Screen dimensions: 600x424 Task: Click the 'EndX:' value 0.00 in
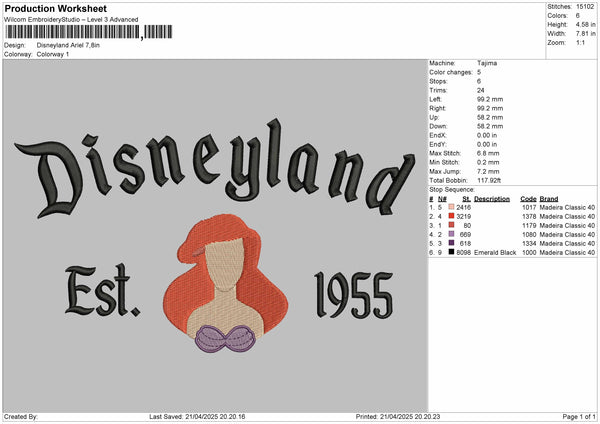[x=487, y=135]
